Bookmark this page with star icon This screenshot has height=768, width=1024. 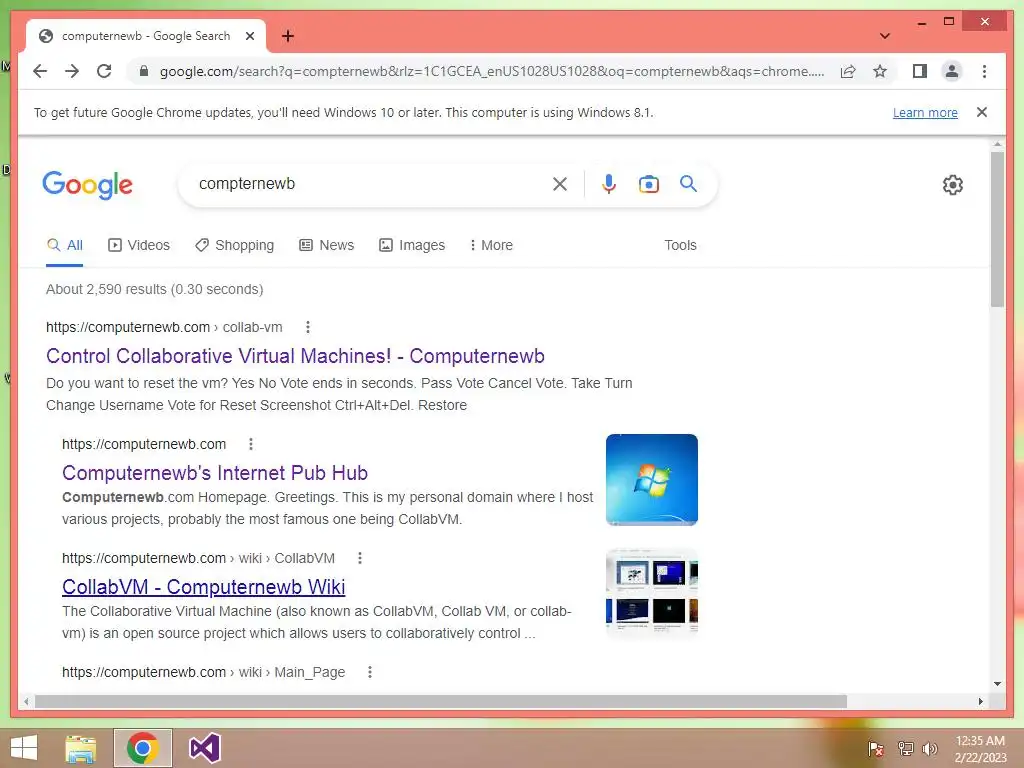880,71
